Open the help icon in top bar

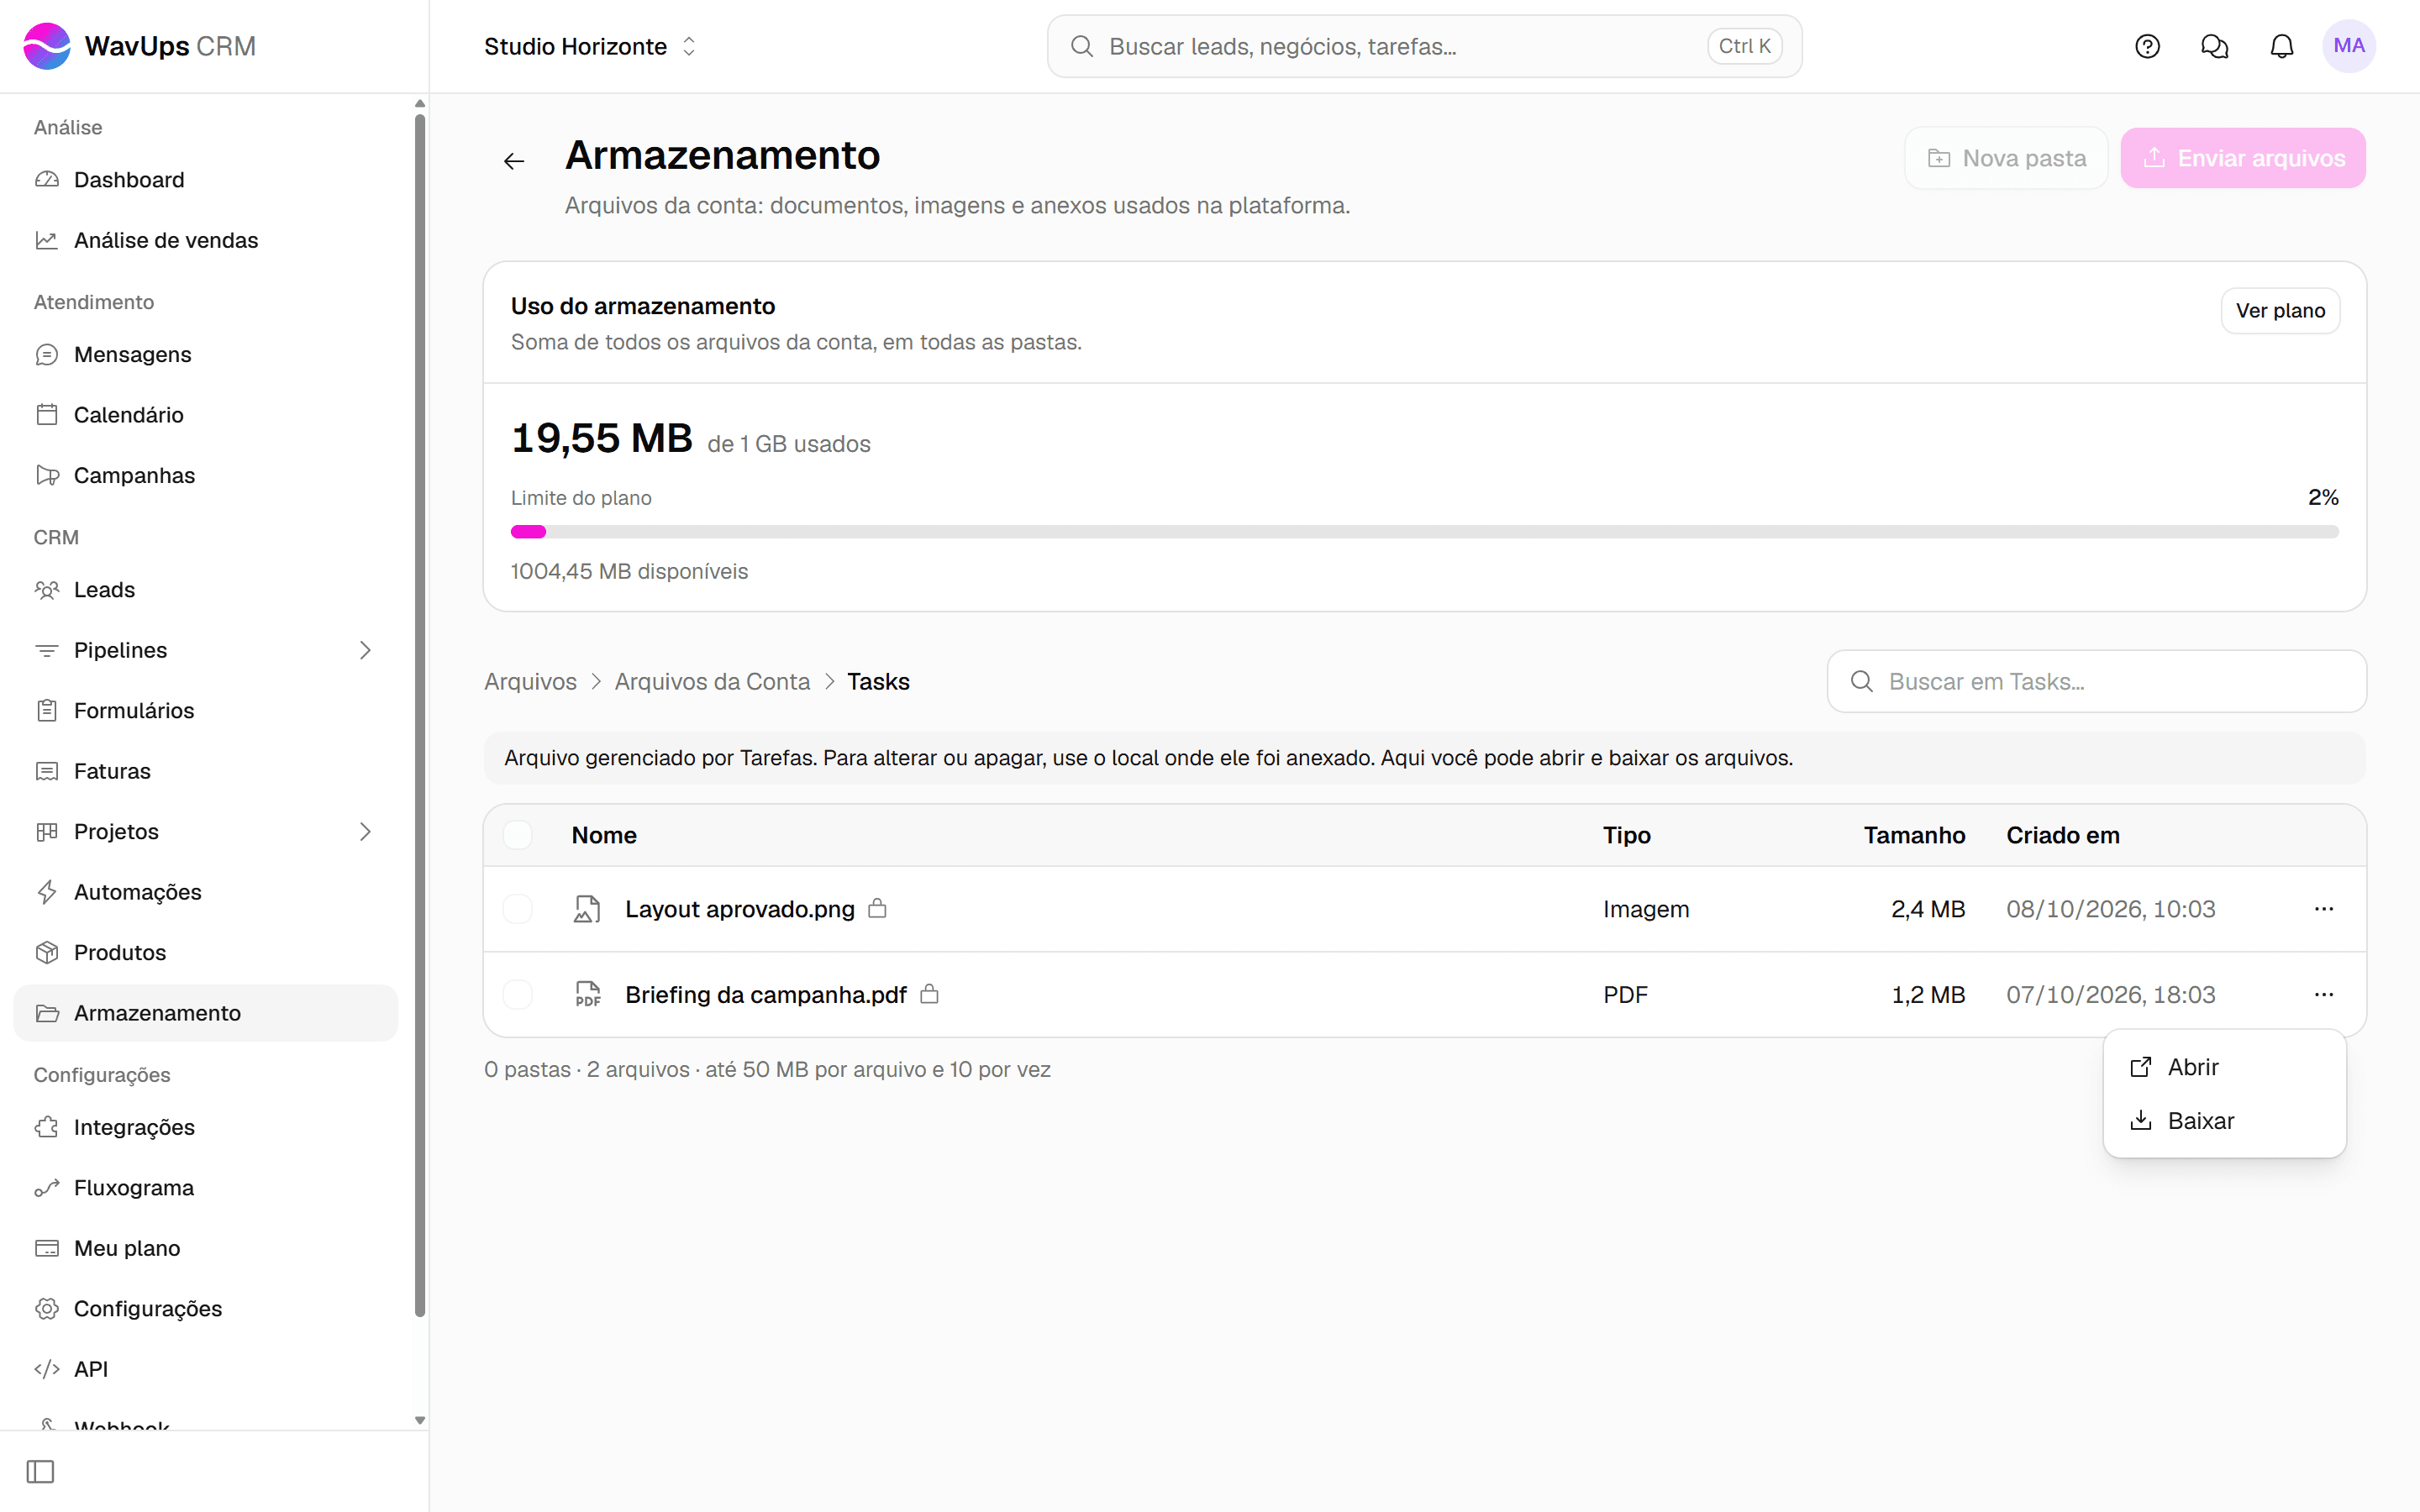point(2147,46)
